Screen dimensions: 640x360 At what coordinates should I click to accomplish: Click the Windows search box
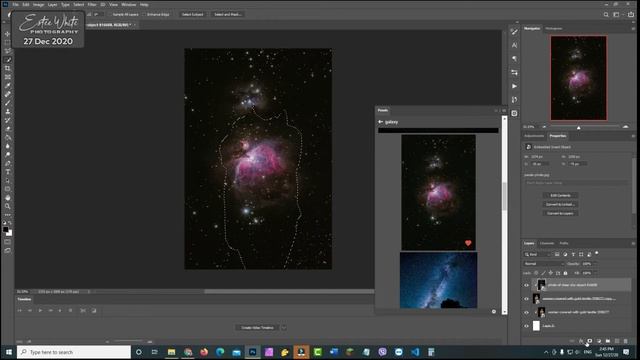tap(74, 352)
